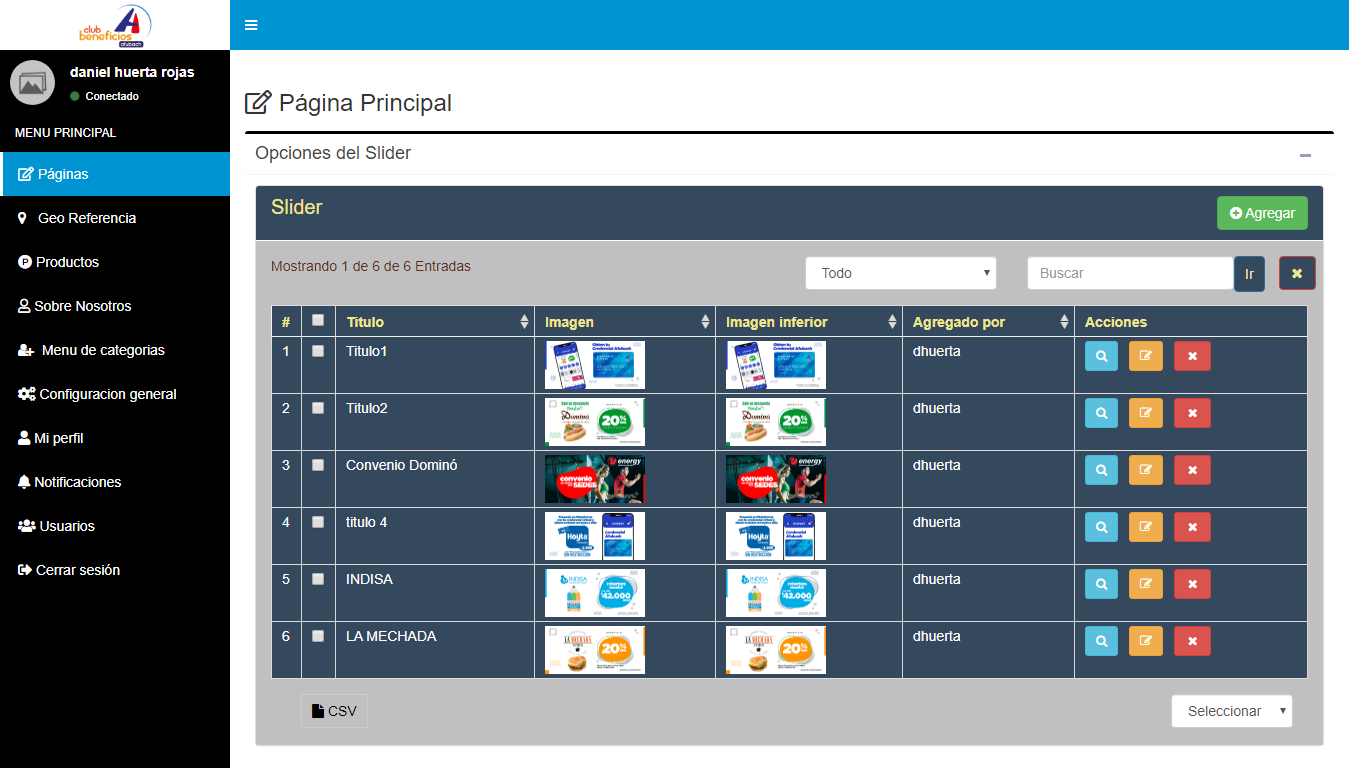
Task: Select the checkbox beside INDISA
Action: (x=318, y=579)
